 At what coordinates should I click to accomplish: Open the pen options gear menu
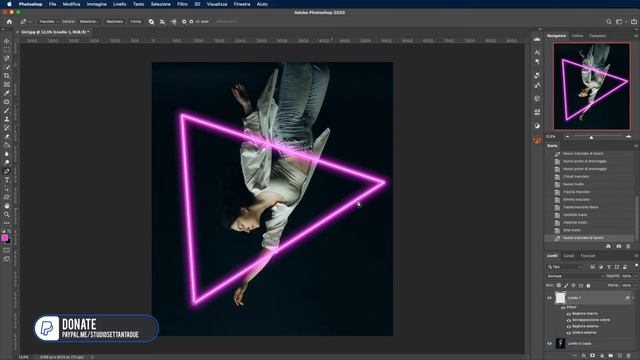point(184,22)
